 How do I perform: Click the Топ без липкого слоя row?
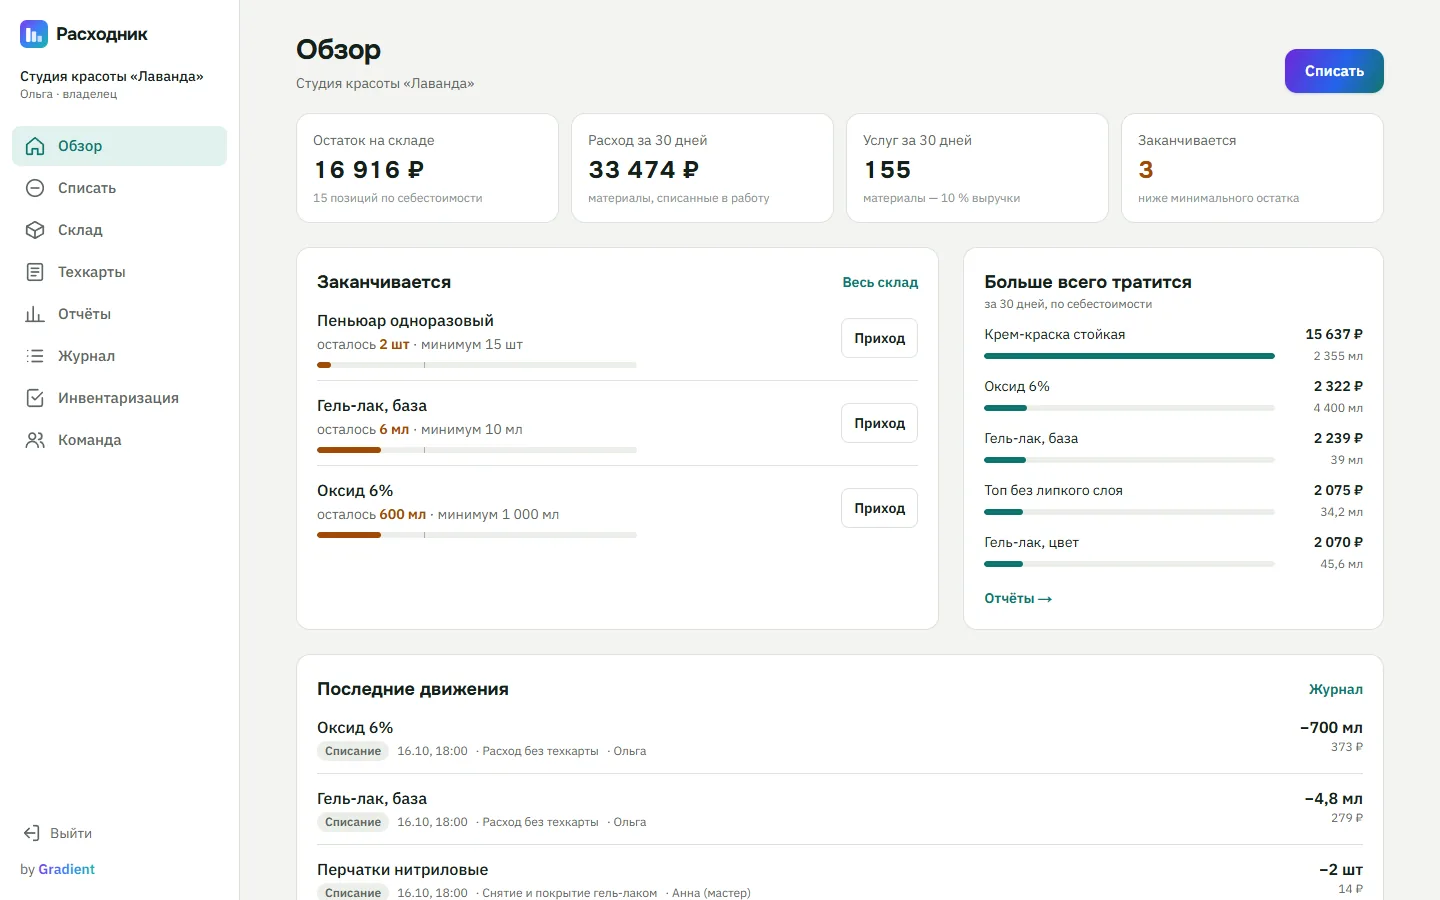click(x=1173, y=500)
